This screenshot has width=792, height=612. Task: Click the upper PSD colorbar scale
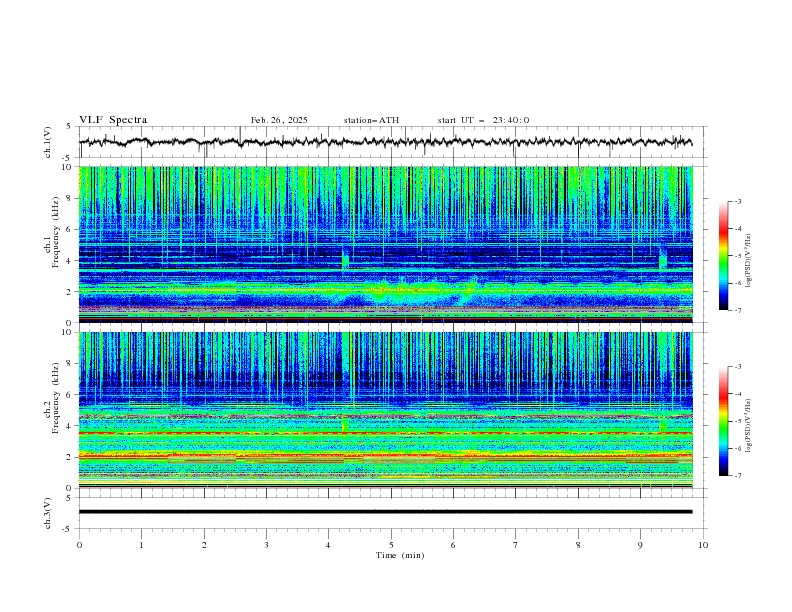pos(723,256)
